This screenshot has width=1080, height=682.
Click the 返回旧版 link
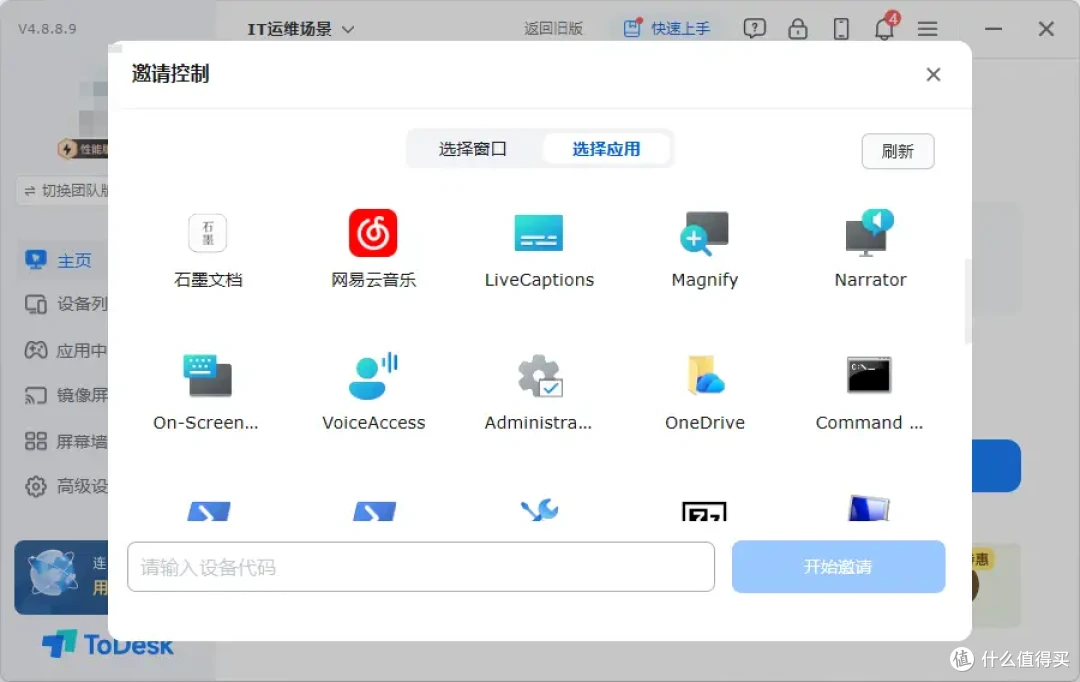tap(553, 28)
